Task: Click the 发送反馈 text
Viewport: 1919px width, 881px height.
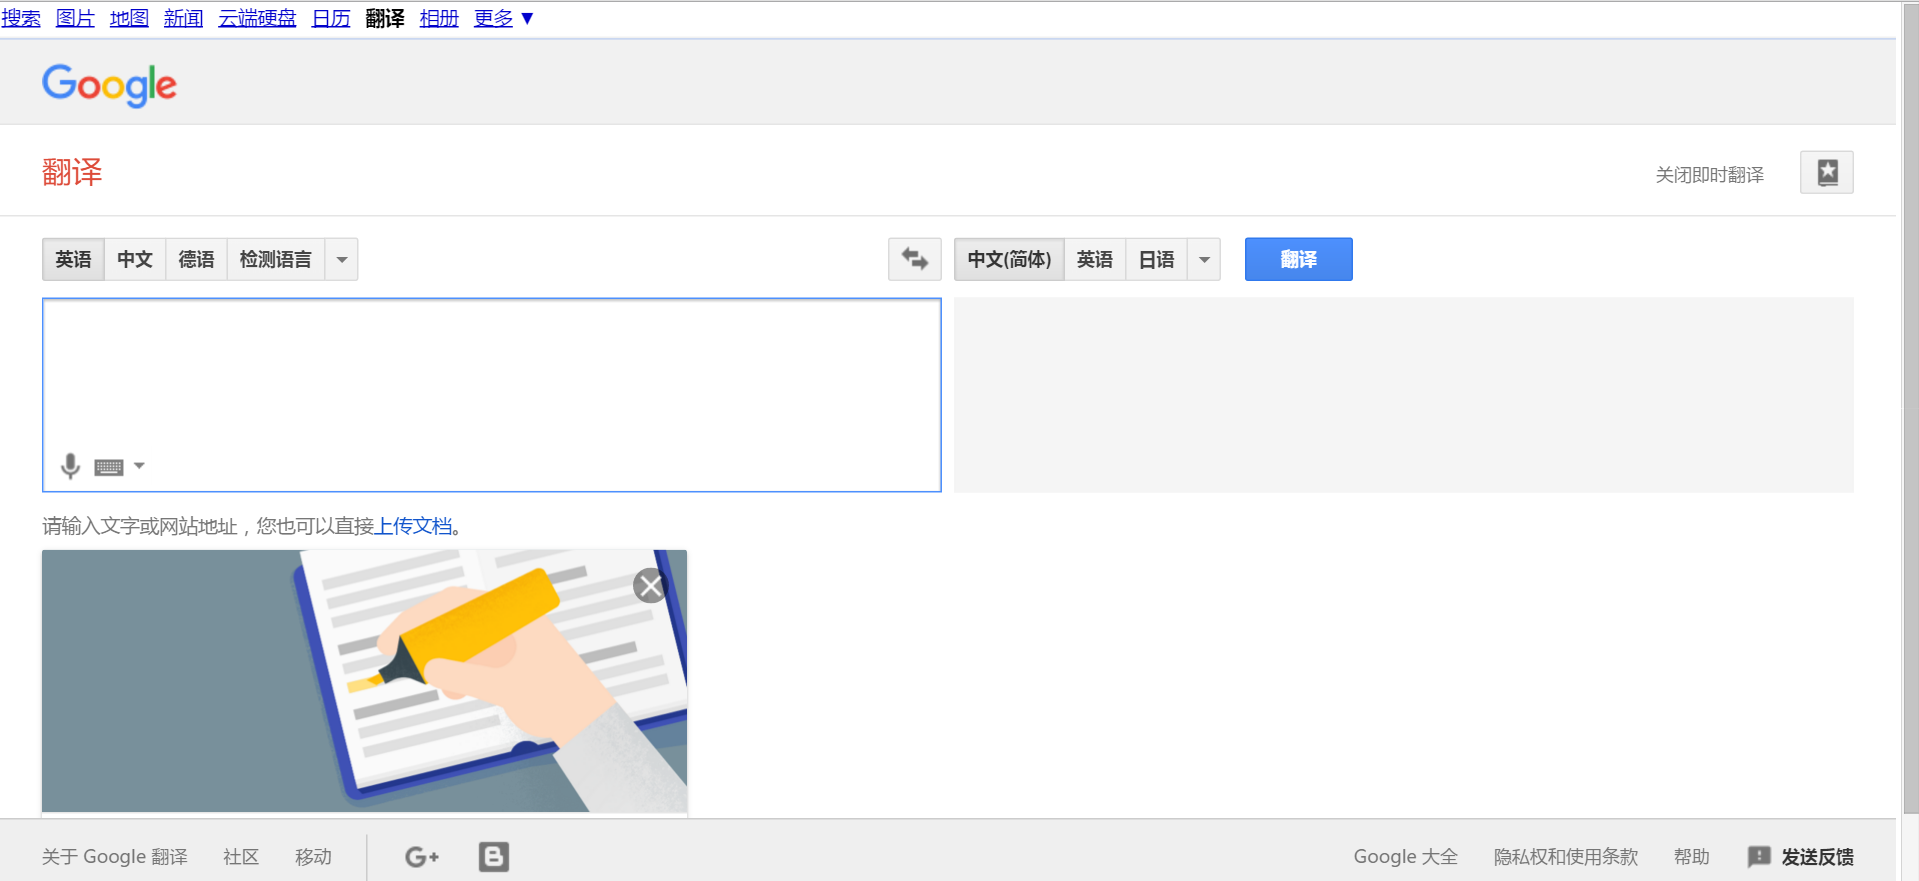Action: (x=1817, y=857)
